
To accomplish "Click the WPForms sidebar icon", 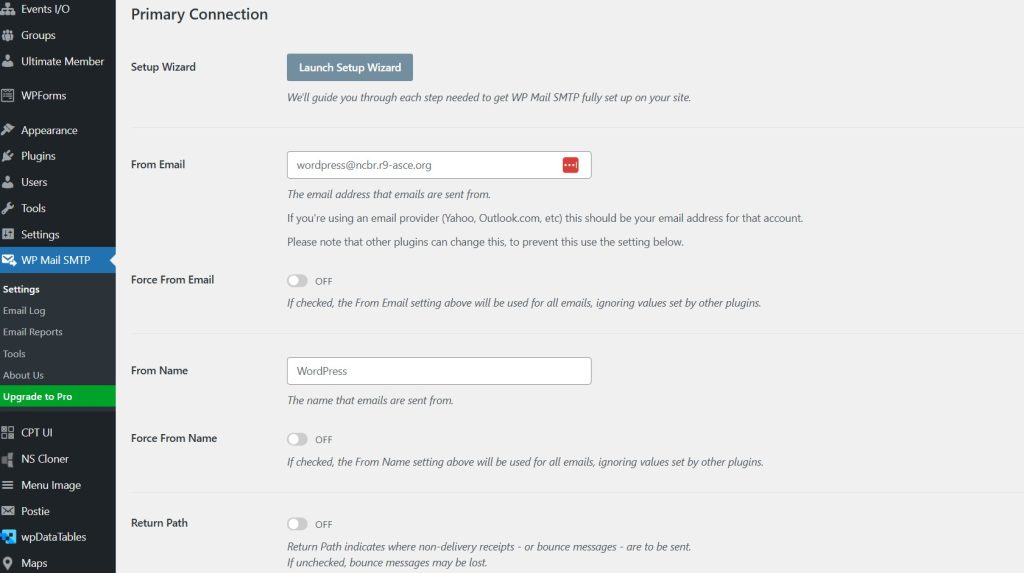I will click(9, 96).
